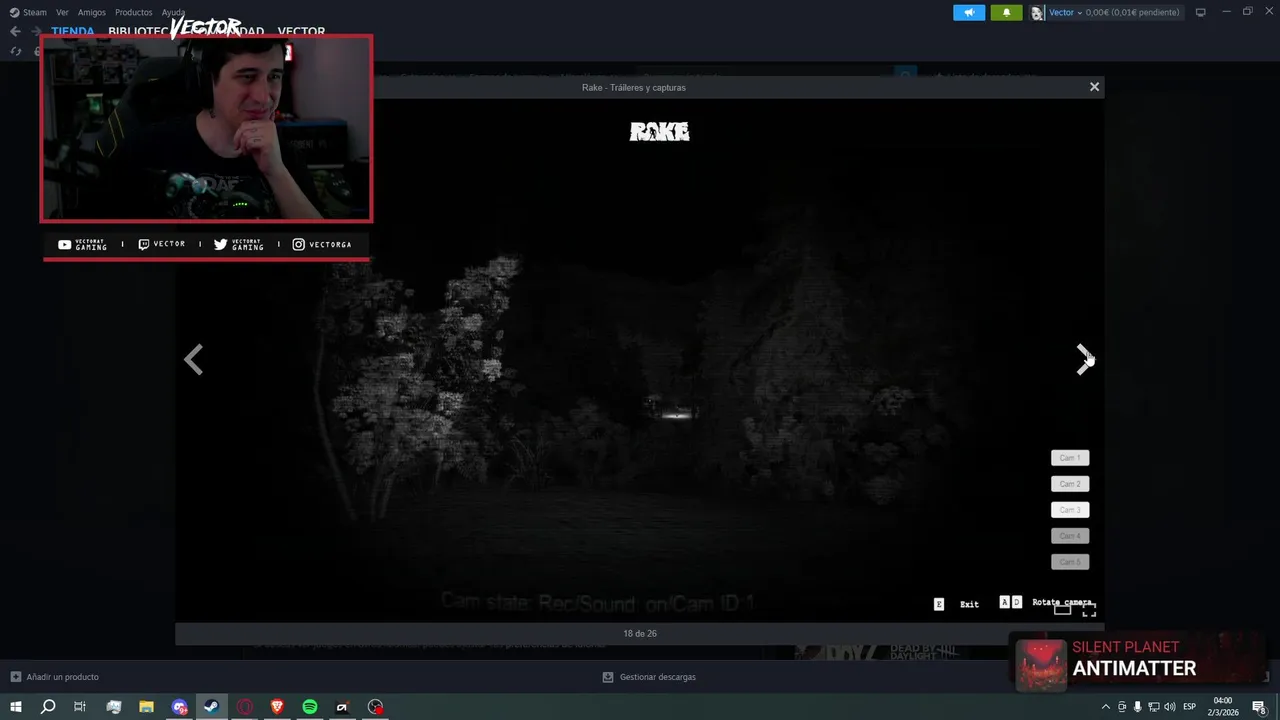The image size is (1280, 720).
Task: Click the Vector account avatar
Action: click(x=1038, y=12)
